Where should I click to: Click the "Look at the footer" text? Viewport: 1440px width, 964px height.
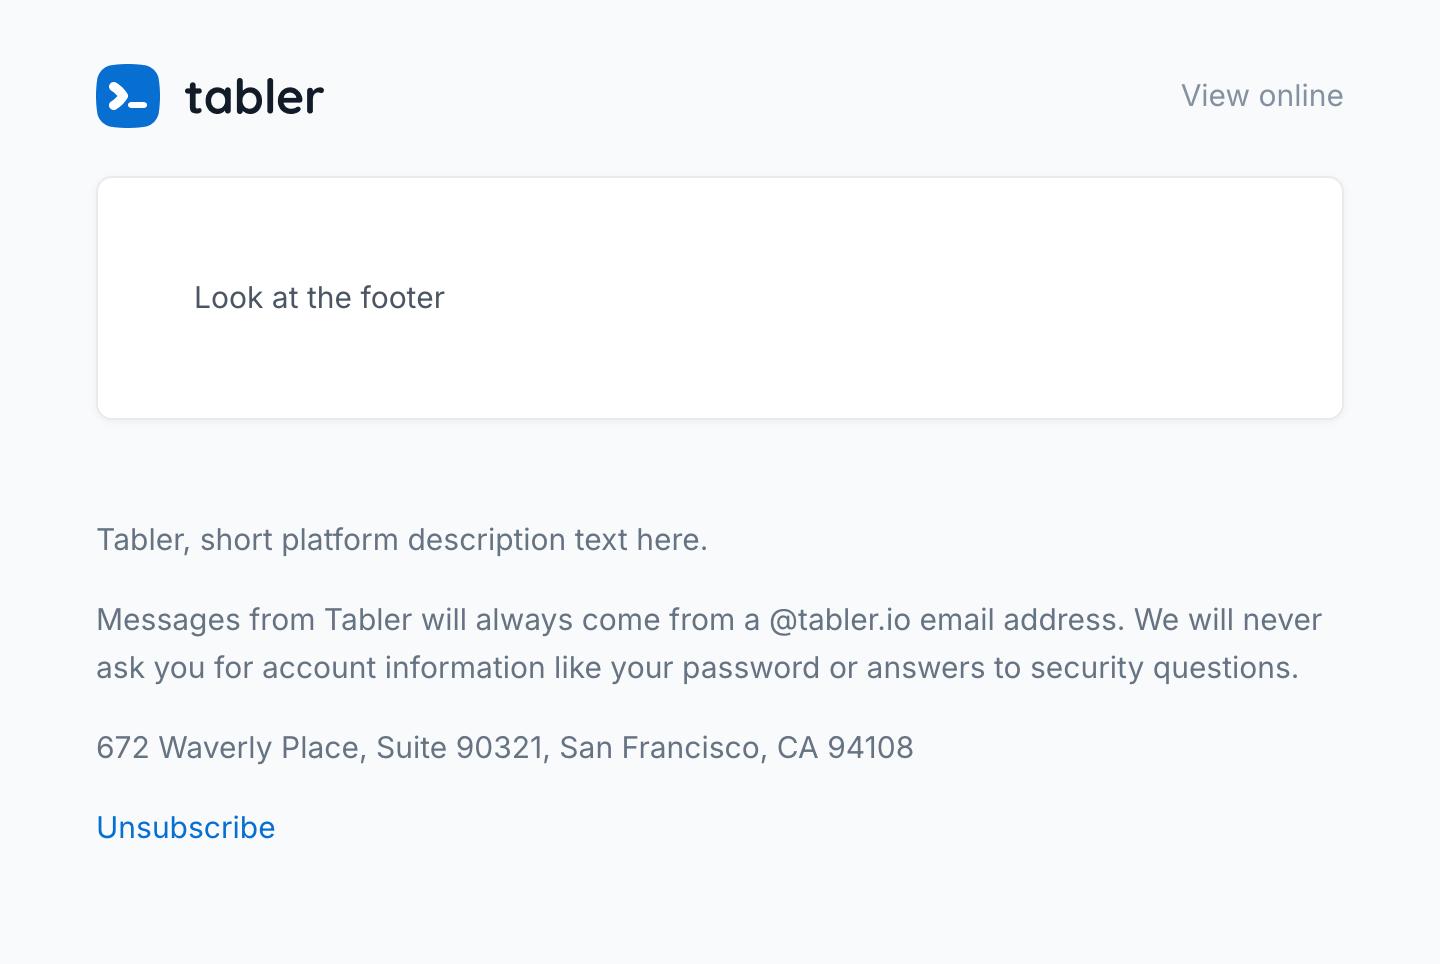click(x=319, y=298)
